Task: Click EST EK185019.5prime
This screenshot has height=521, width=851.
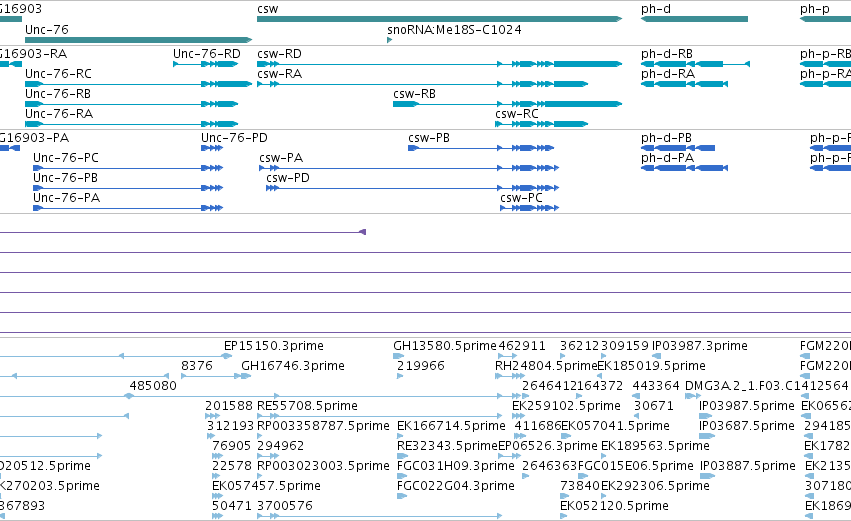Action: [x=651, y=366]
